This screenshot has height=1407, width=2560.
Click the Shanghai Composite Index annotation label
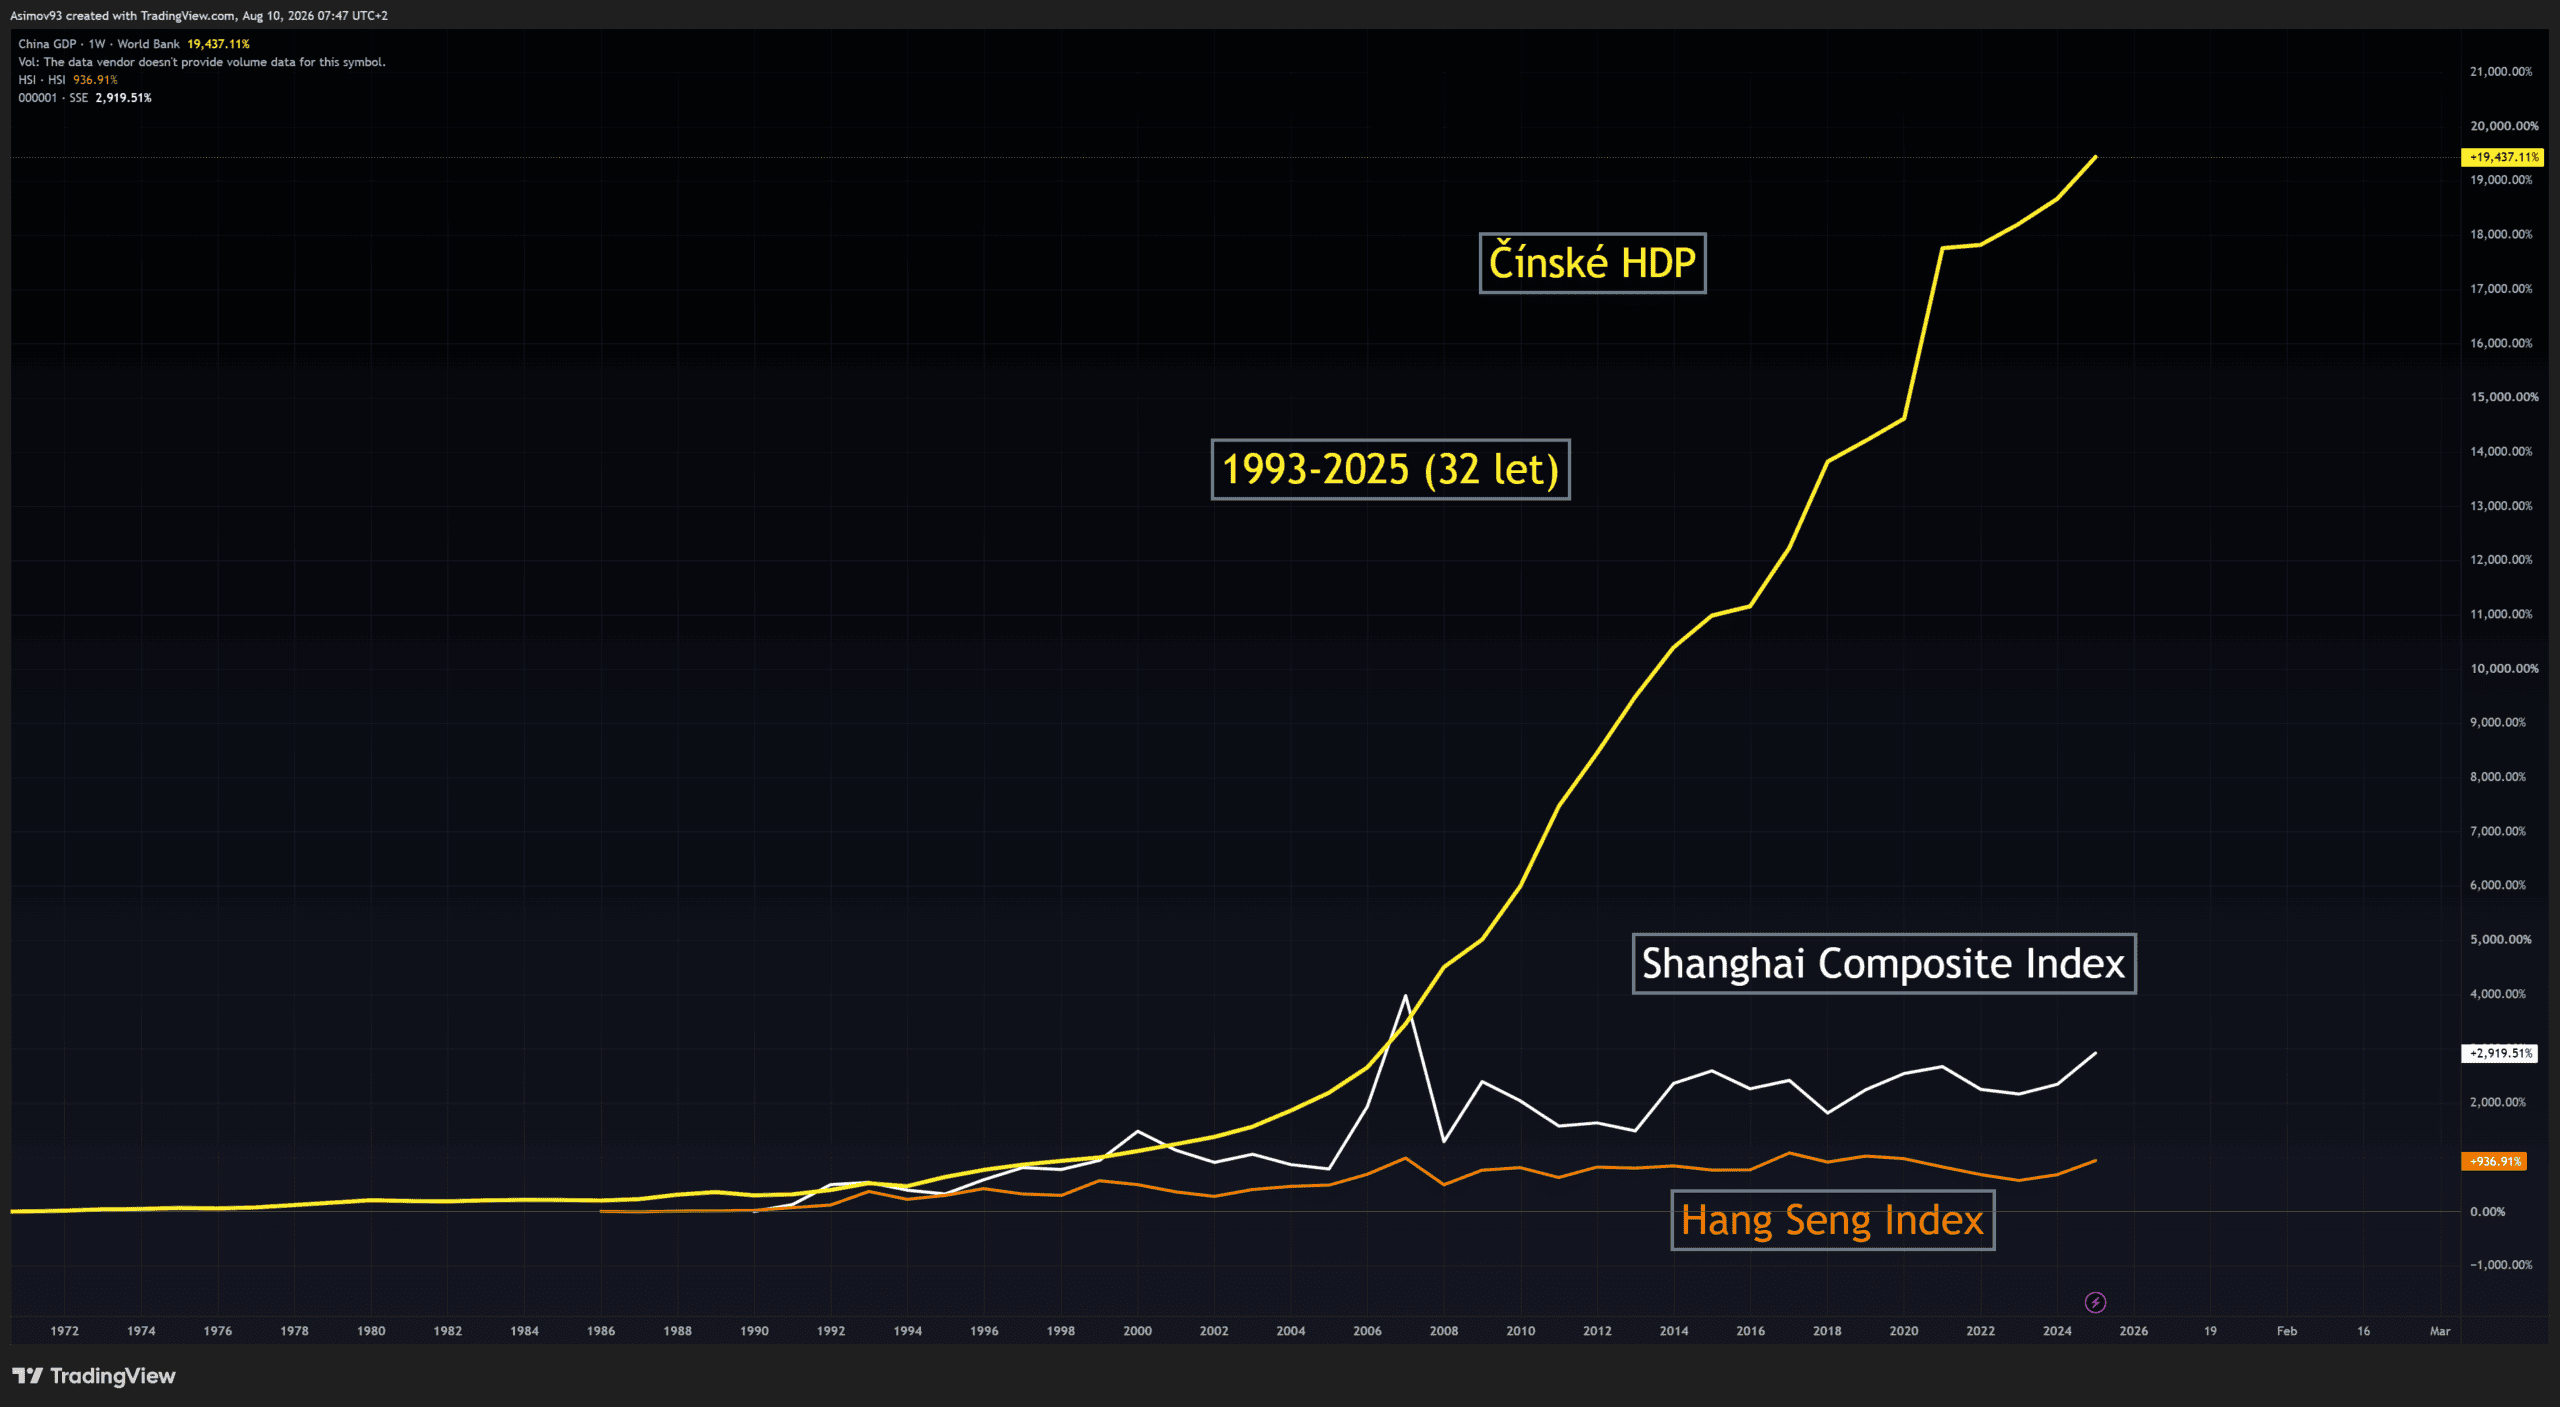coord(1884,963)
